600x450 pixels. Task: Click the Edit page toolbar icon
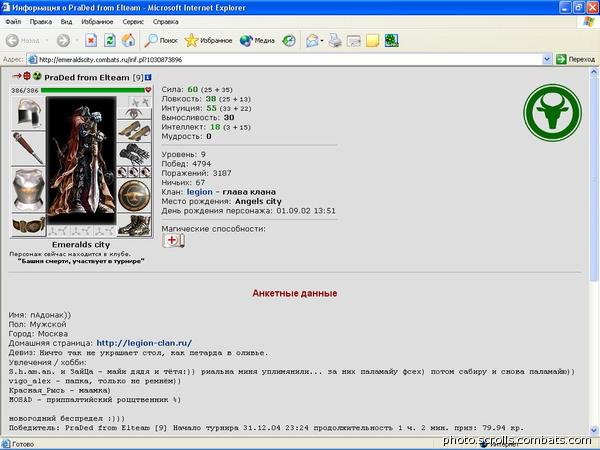pyautogui.click(x=354, y=40)
